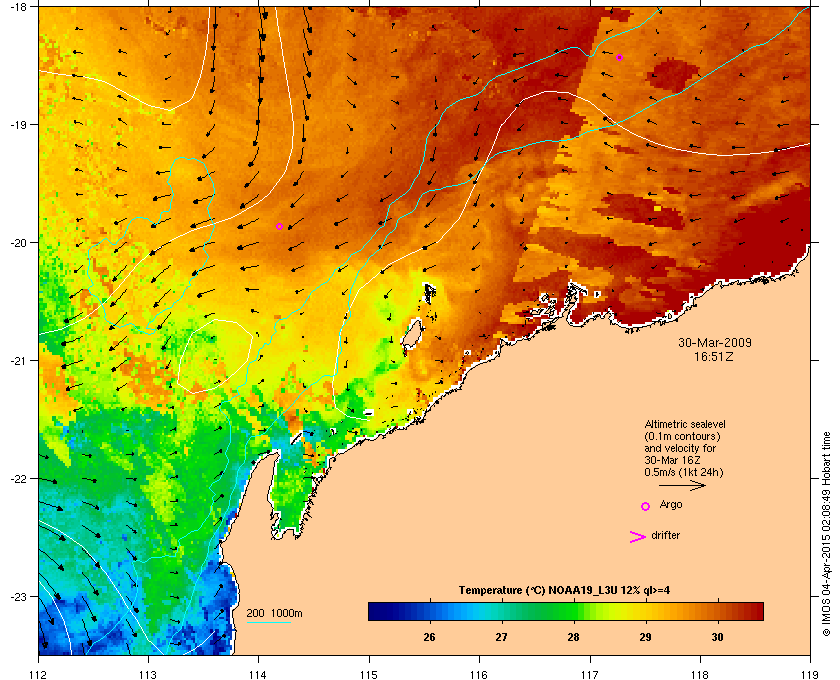Click the latitude axis label -18
Image resolution: width=840 pixels, height=680 pixels.
coord(18,6)
